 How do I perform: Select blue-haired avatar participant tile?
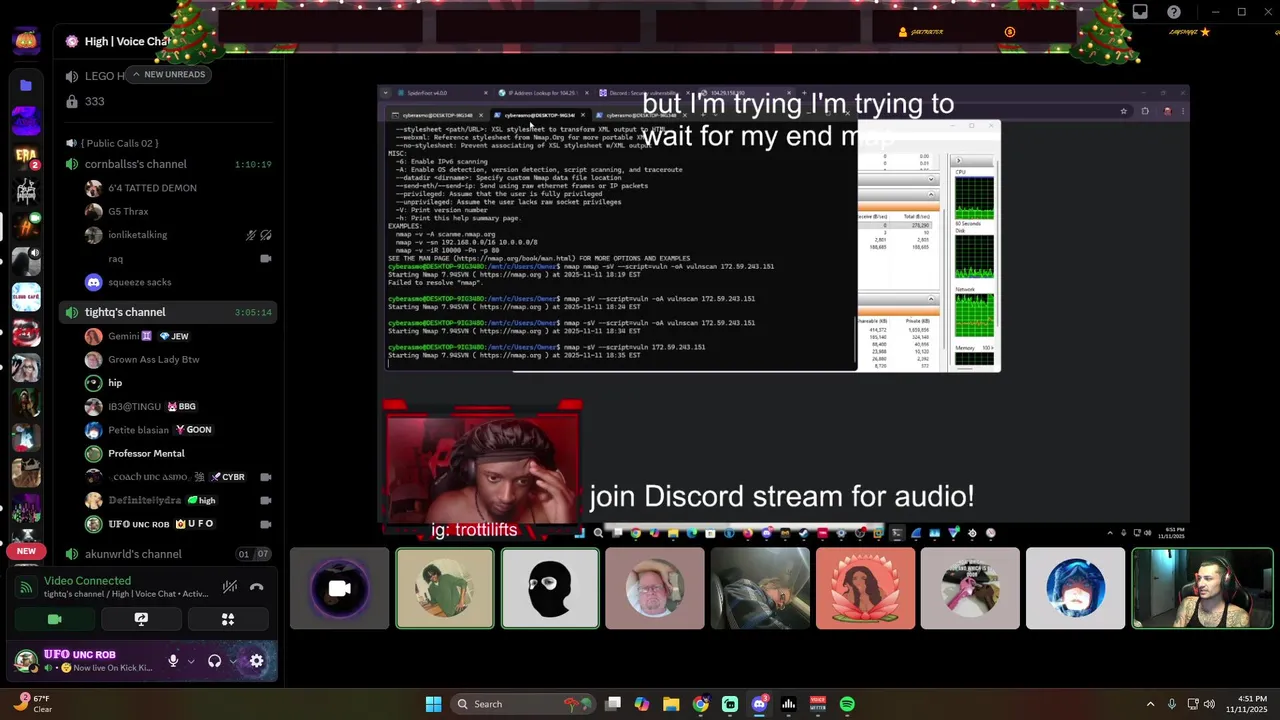[x=1075, y=588]
